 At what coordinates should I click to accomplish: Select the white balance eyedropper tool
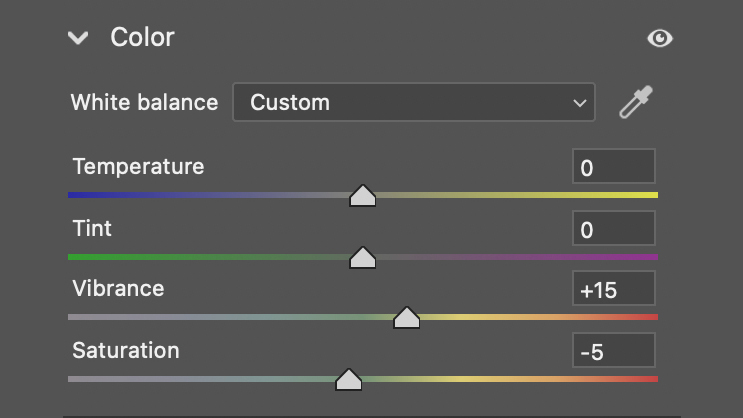coord(636,102)
